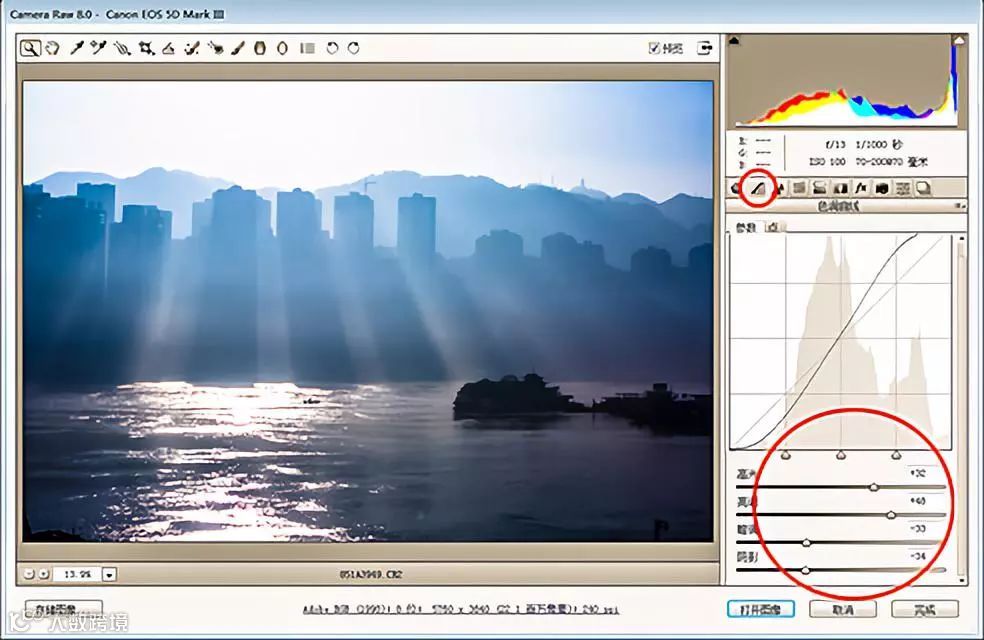Open the Tone Curve panel tab
The height and width of the screenshot is (640, 984).
click(759, 188)
